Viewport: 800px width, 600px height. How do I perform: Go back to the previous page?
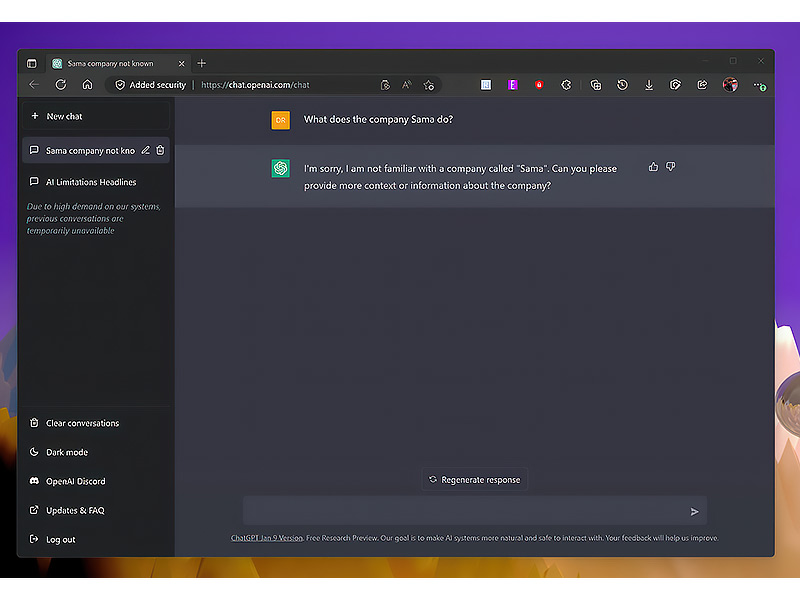[x=34, y=85]
